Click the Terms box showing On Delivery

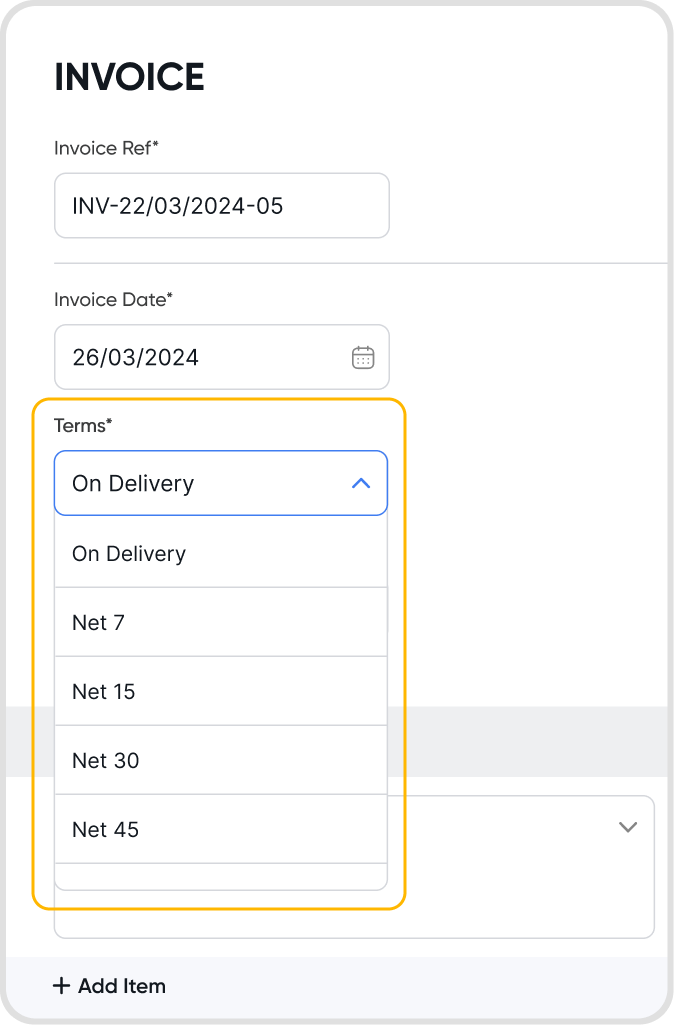point(200,484)
